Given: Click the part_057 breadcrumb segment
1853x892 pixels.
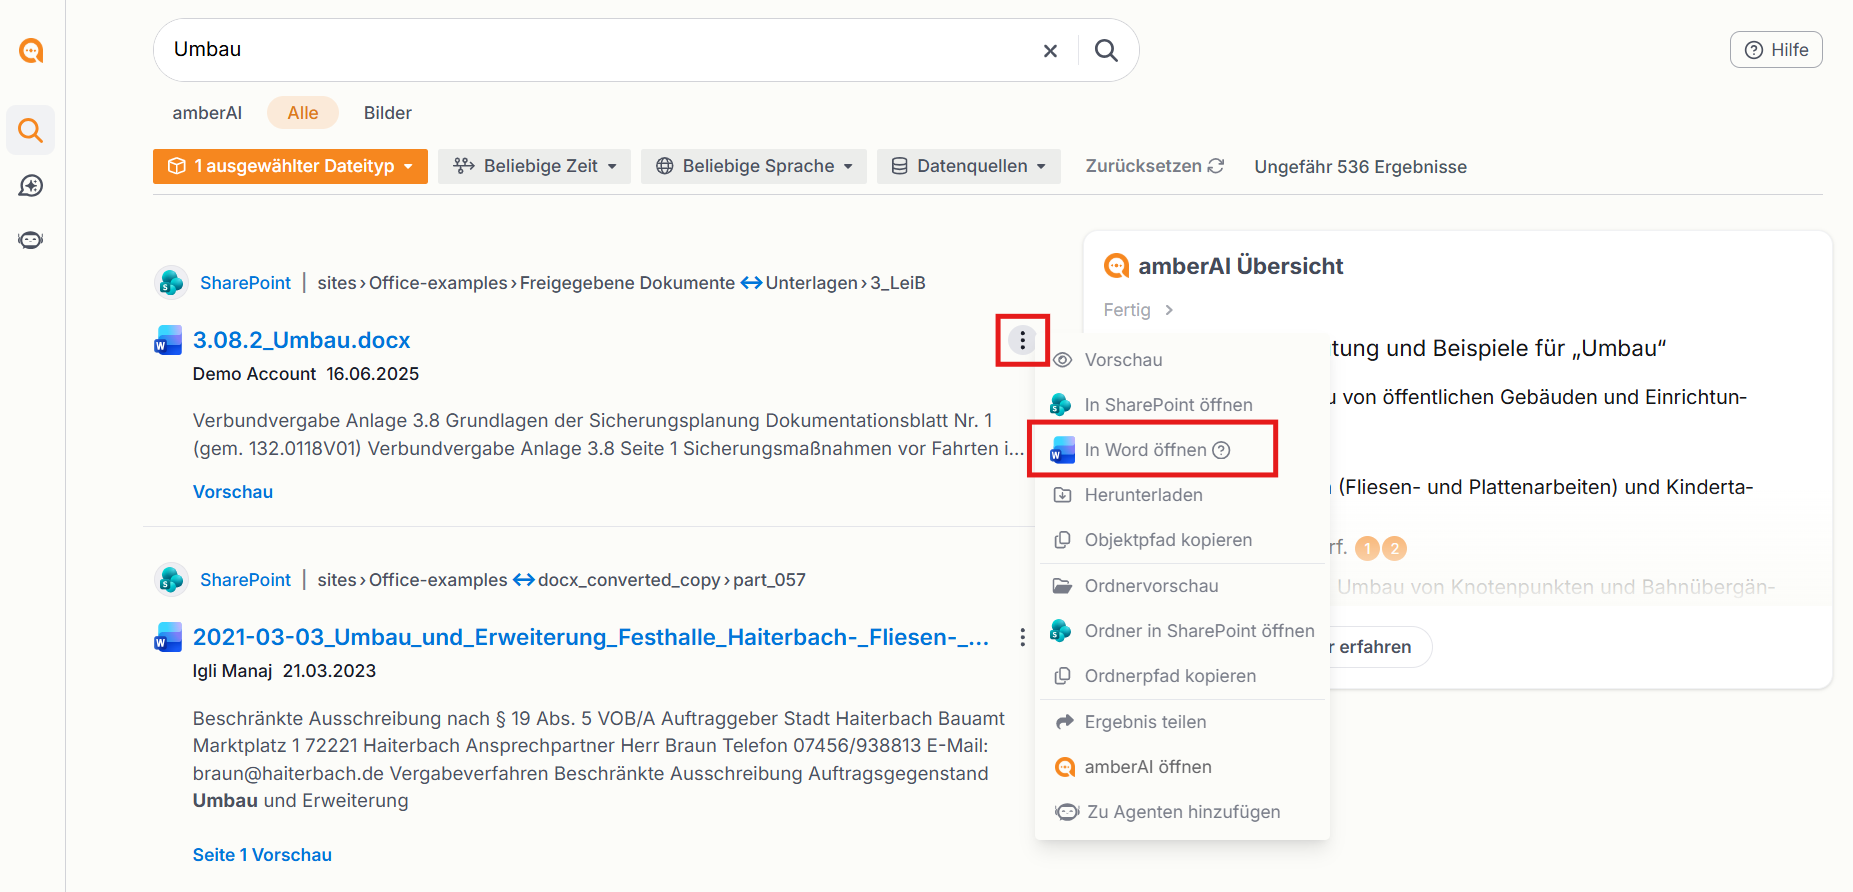Looking at the screenshot, I should pyautogui.click(x=769, y=580).
